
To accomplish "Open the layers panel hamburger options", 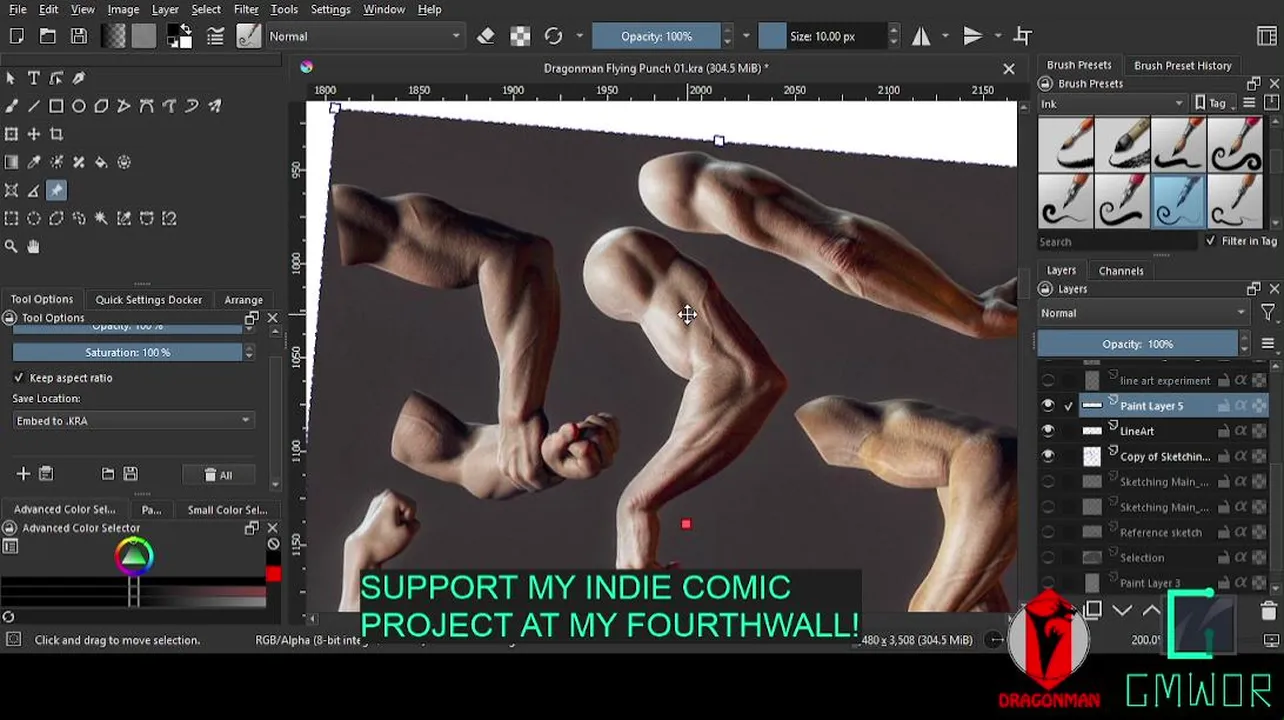I will [x=1268, y=344].
